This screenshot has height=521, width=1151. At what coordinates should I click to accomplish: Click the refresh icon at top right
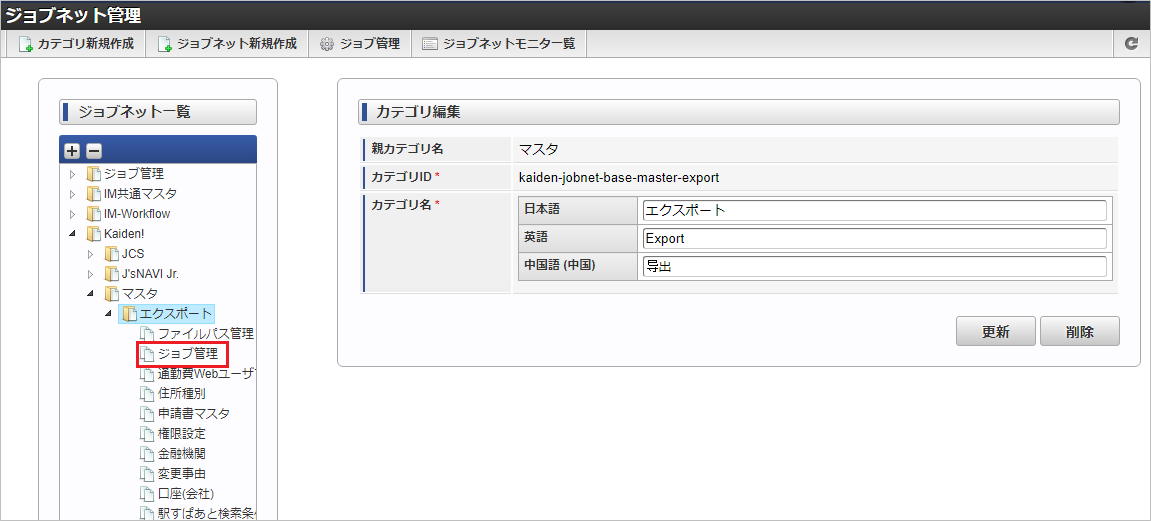[x=1131, y=43]
